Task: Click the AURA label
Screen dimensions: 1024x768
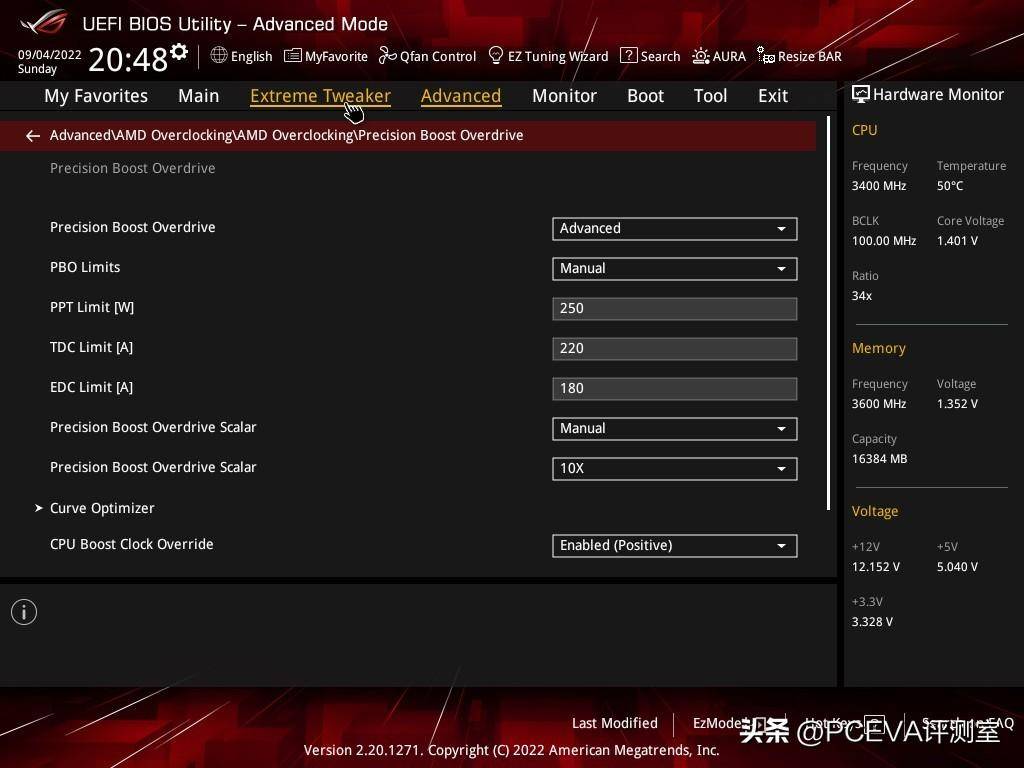Action: pos(729,56)
